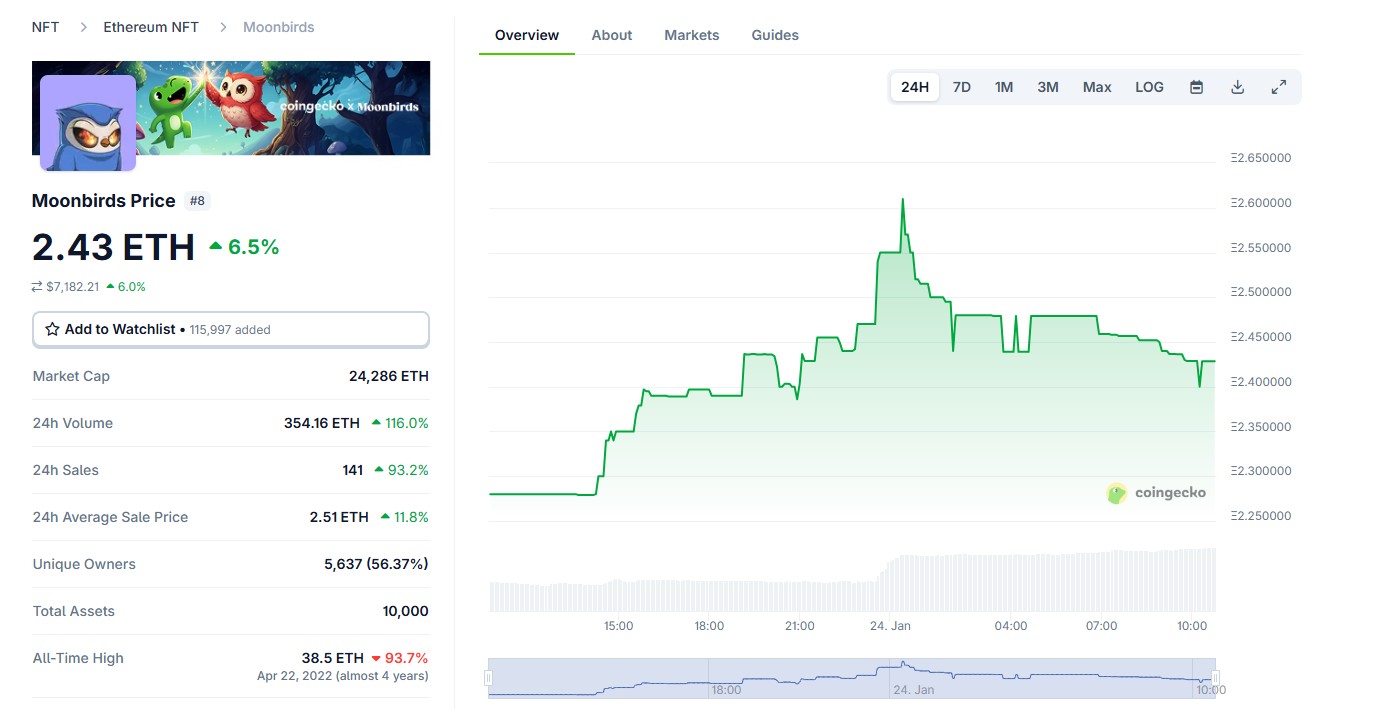This screenshot has height=709, width=1377.
Task: Select the Max timeframe
Action: pyautogui.click(x=1096, y=87)
